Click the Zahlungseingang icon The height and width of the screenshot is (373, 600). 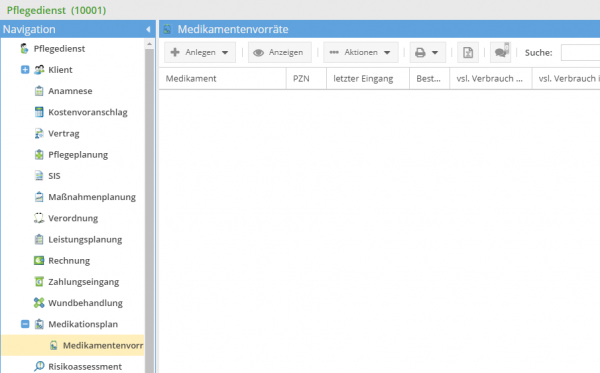pyautogui.click(x=39, y=282)
